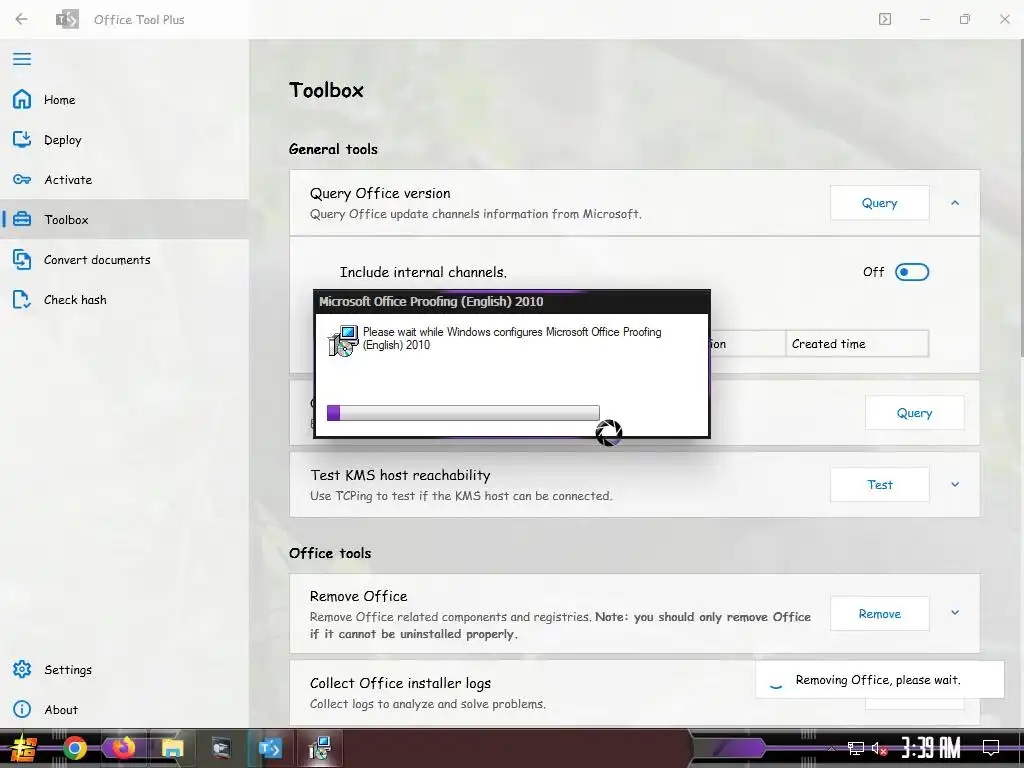Viewport: 1024px width, 768px height.
Task: Click the Removing Office, please wait notification
Action: pos(879,680)
